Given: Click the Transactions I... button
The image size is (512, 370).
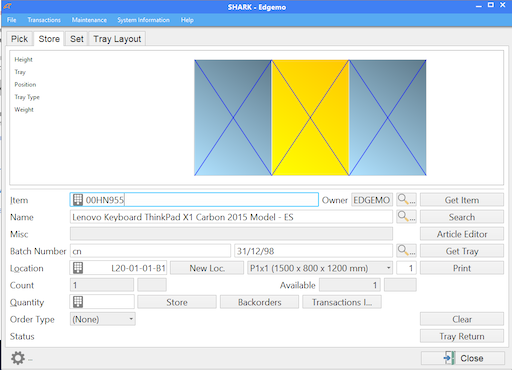Looking at the screenshot, I should [342, 302].
